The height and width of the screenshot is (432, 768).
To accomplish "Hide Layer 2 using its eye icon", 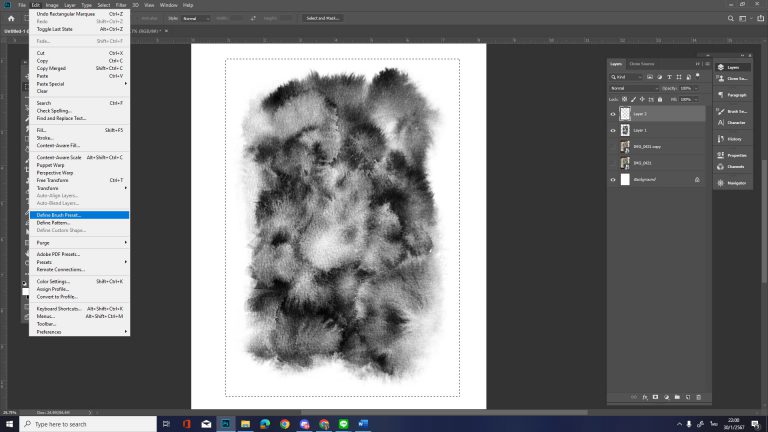I will 613,114.
